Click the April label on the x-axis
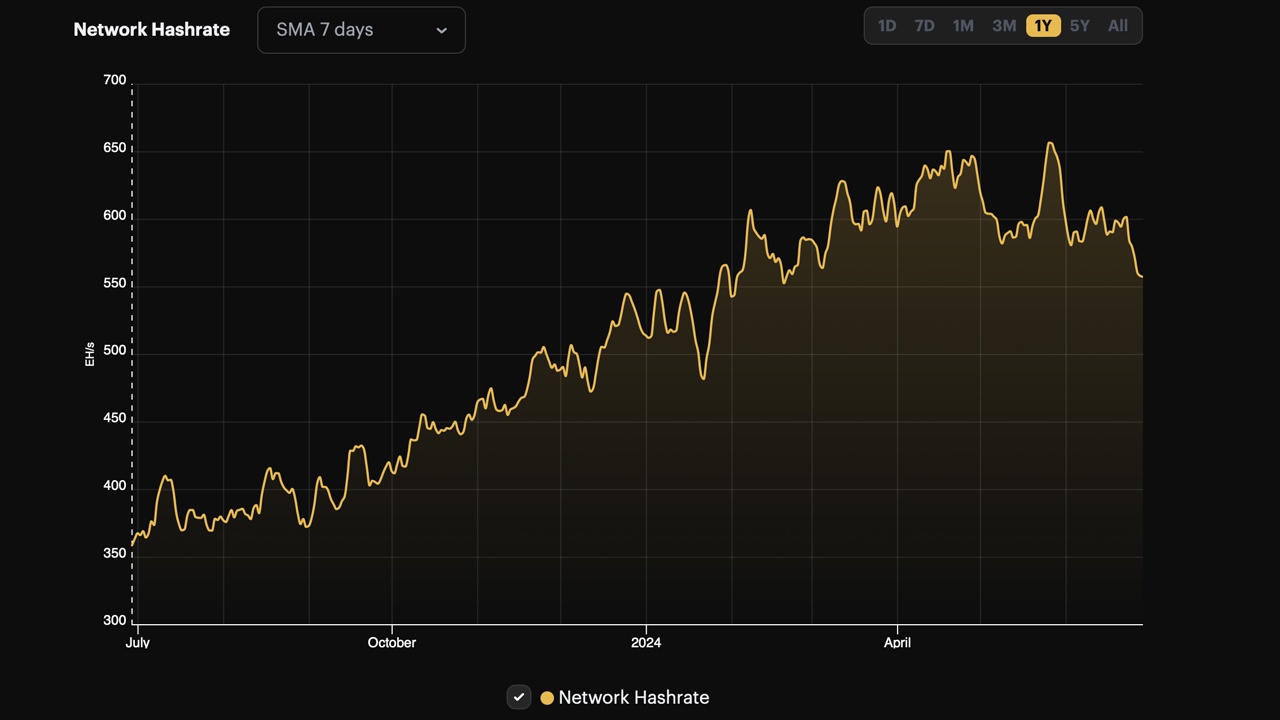Image resolution: width=1280 pixels, height=720 pixels. 897,643
